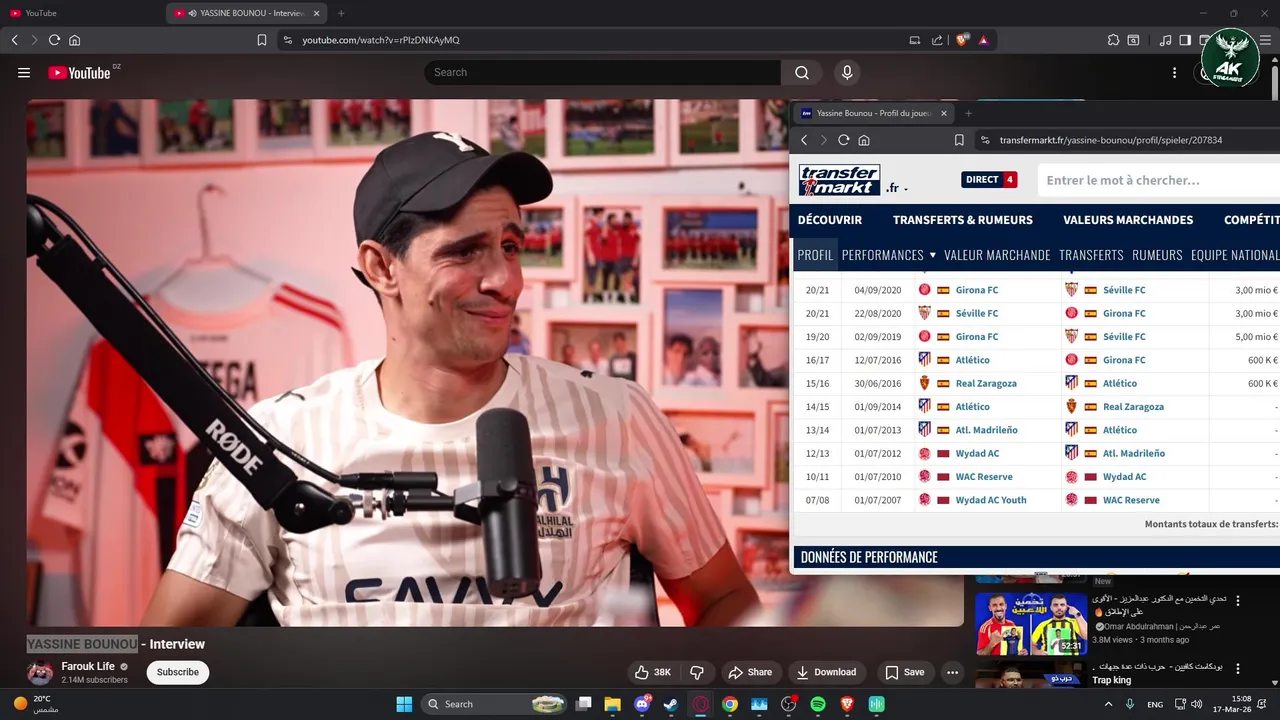Open new tab in outer browser

pyautogui.click(x=341, y=13)
